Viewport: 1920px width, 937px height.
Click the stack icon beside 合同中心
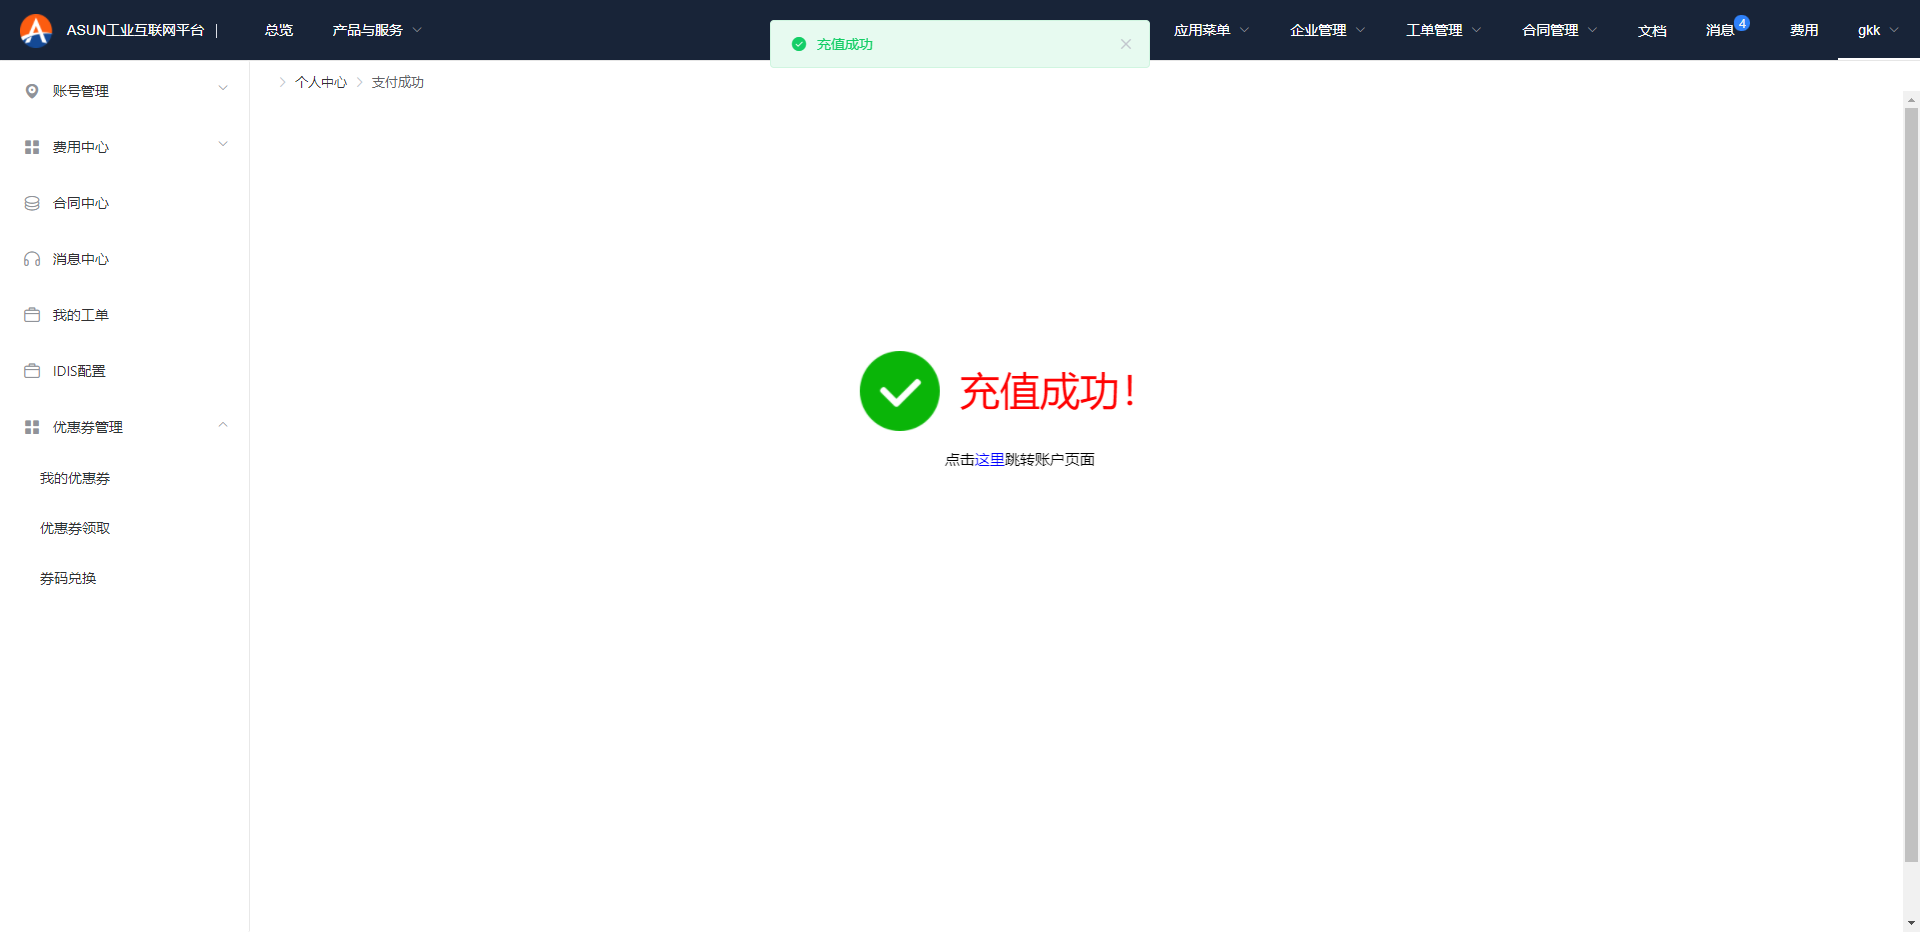click(32, 203)
